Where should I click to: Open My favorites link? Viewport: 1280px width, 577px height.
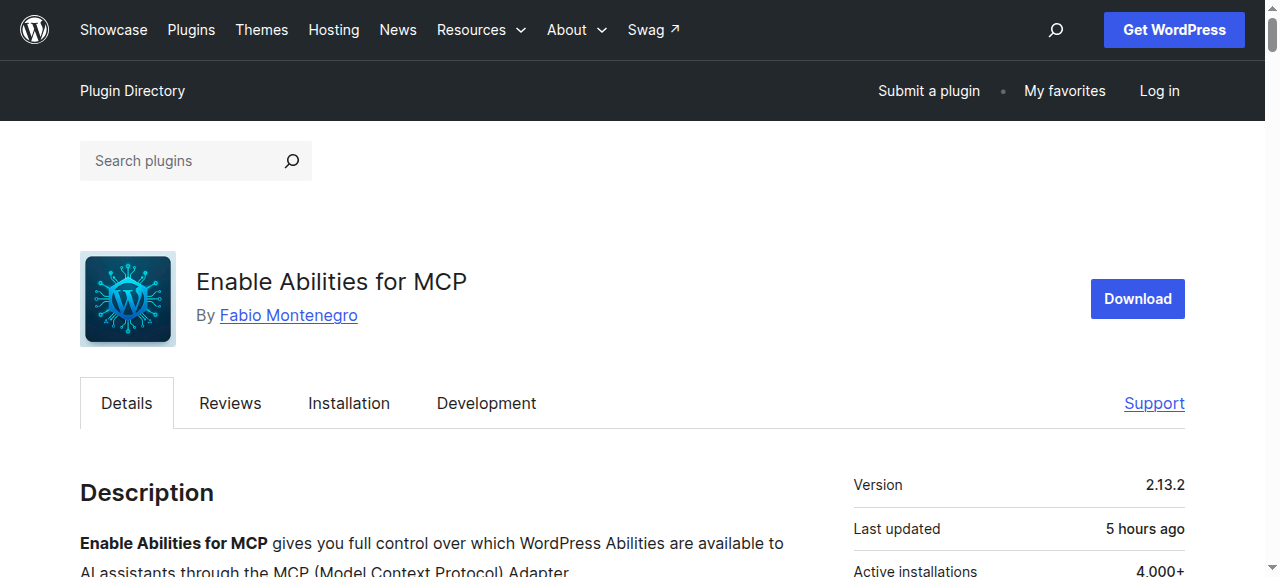pyautogui.click(x=1065, y=91)
